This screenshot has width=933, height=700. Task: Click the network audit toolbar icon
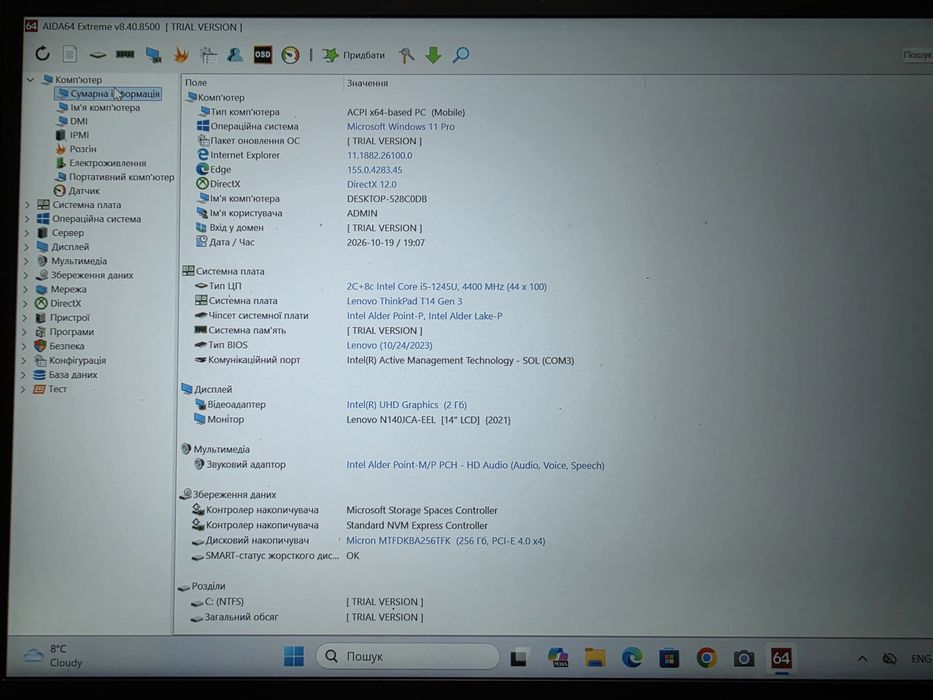[208, 55]
